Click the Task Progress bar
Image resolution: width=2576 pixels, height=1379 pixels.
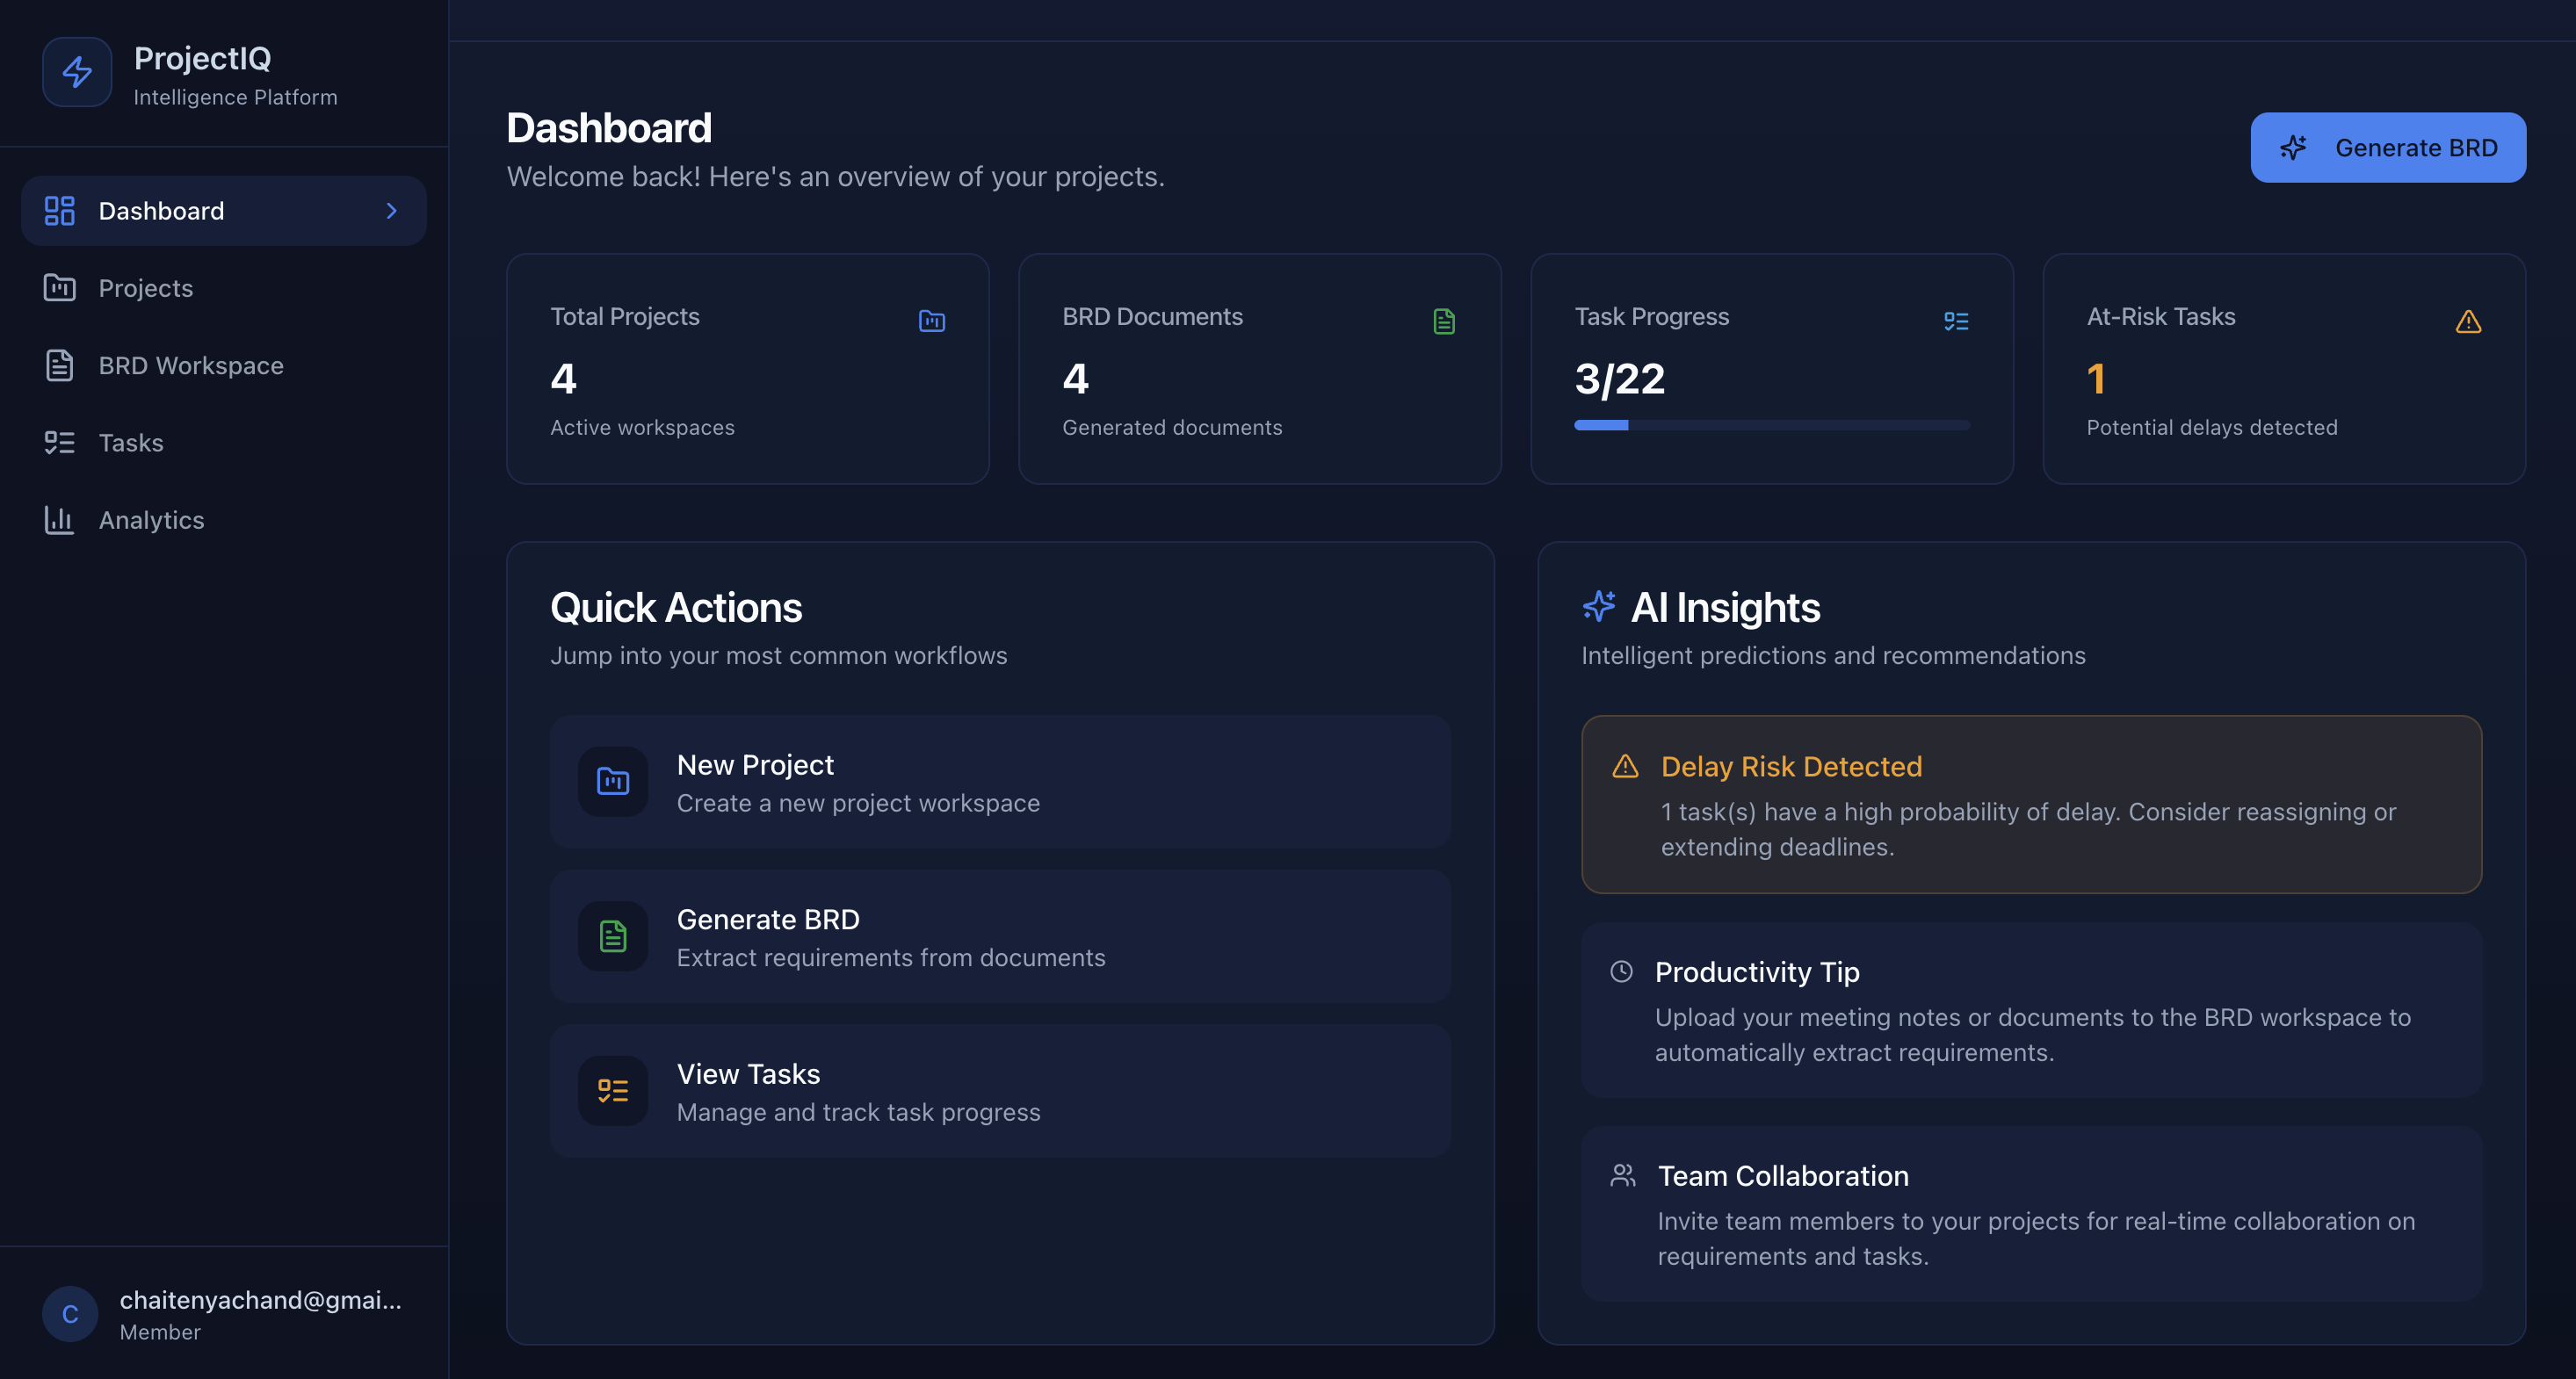tap(1771, 425)
